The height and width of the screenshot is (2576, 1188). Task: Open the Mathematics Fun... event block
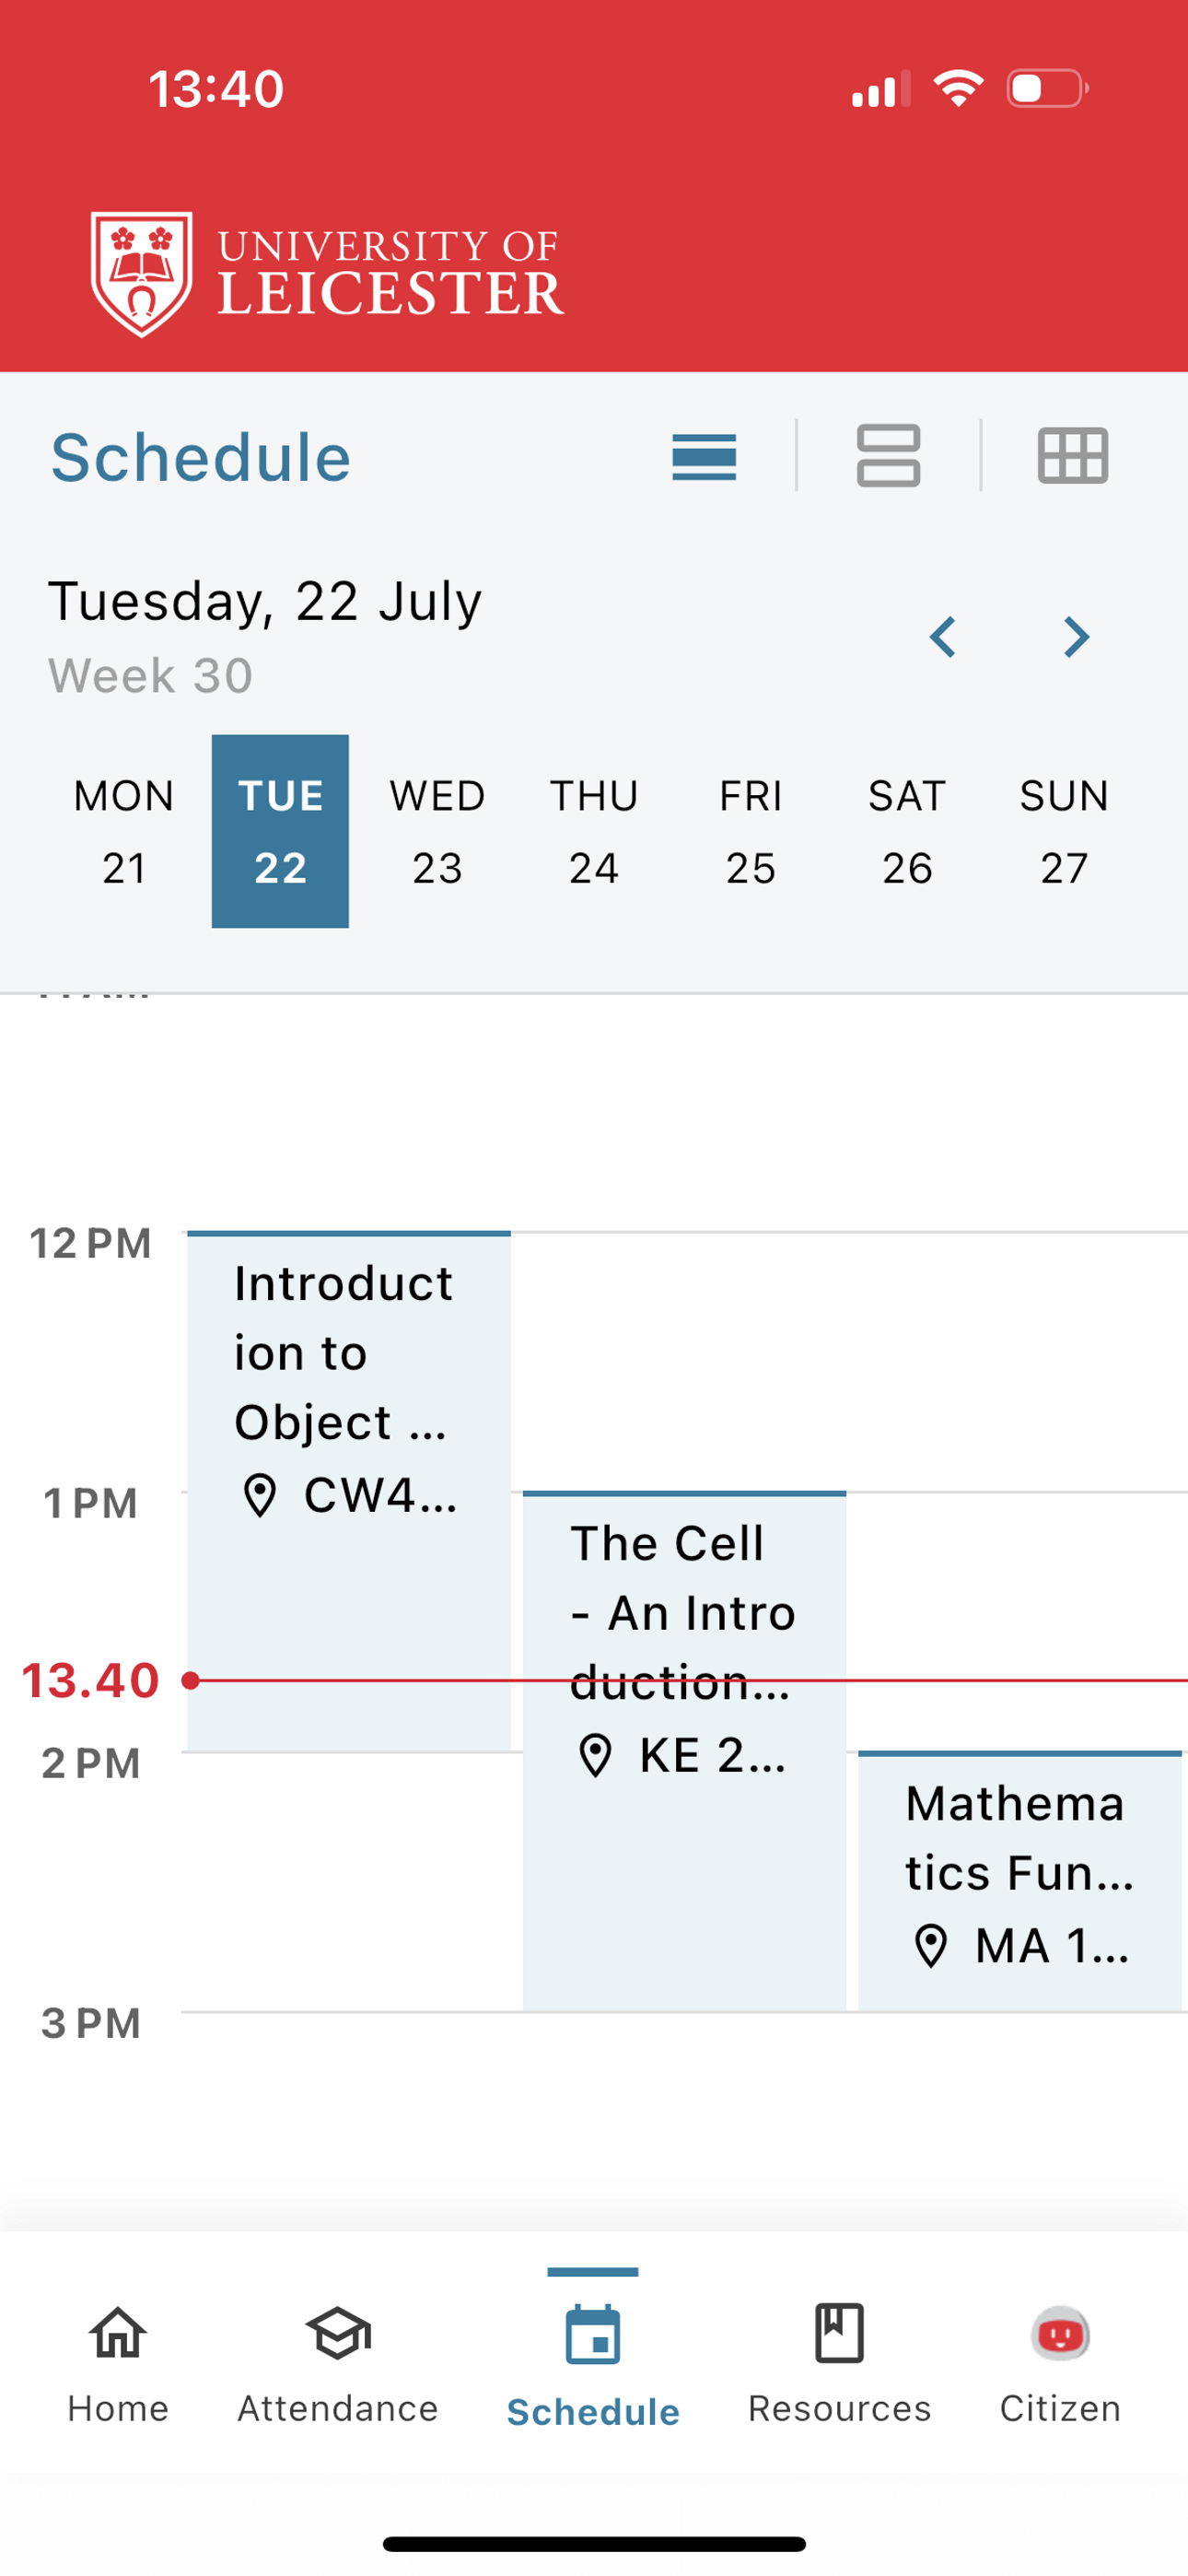click(1020, 1881)
